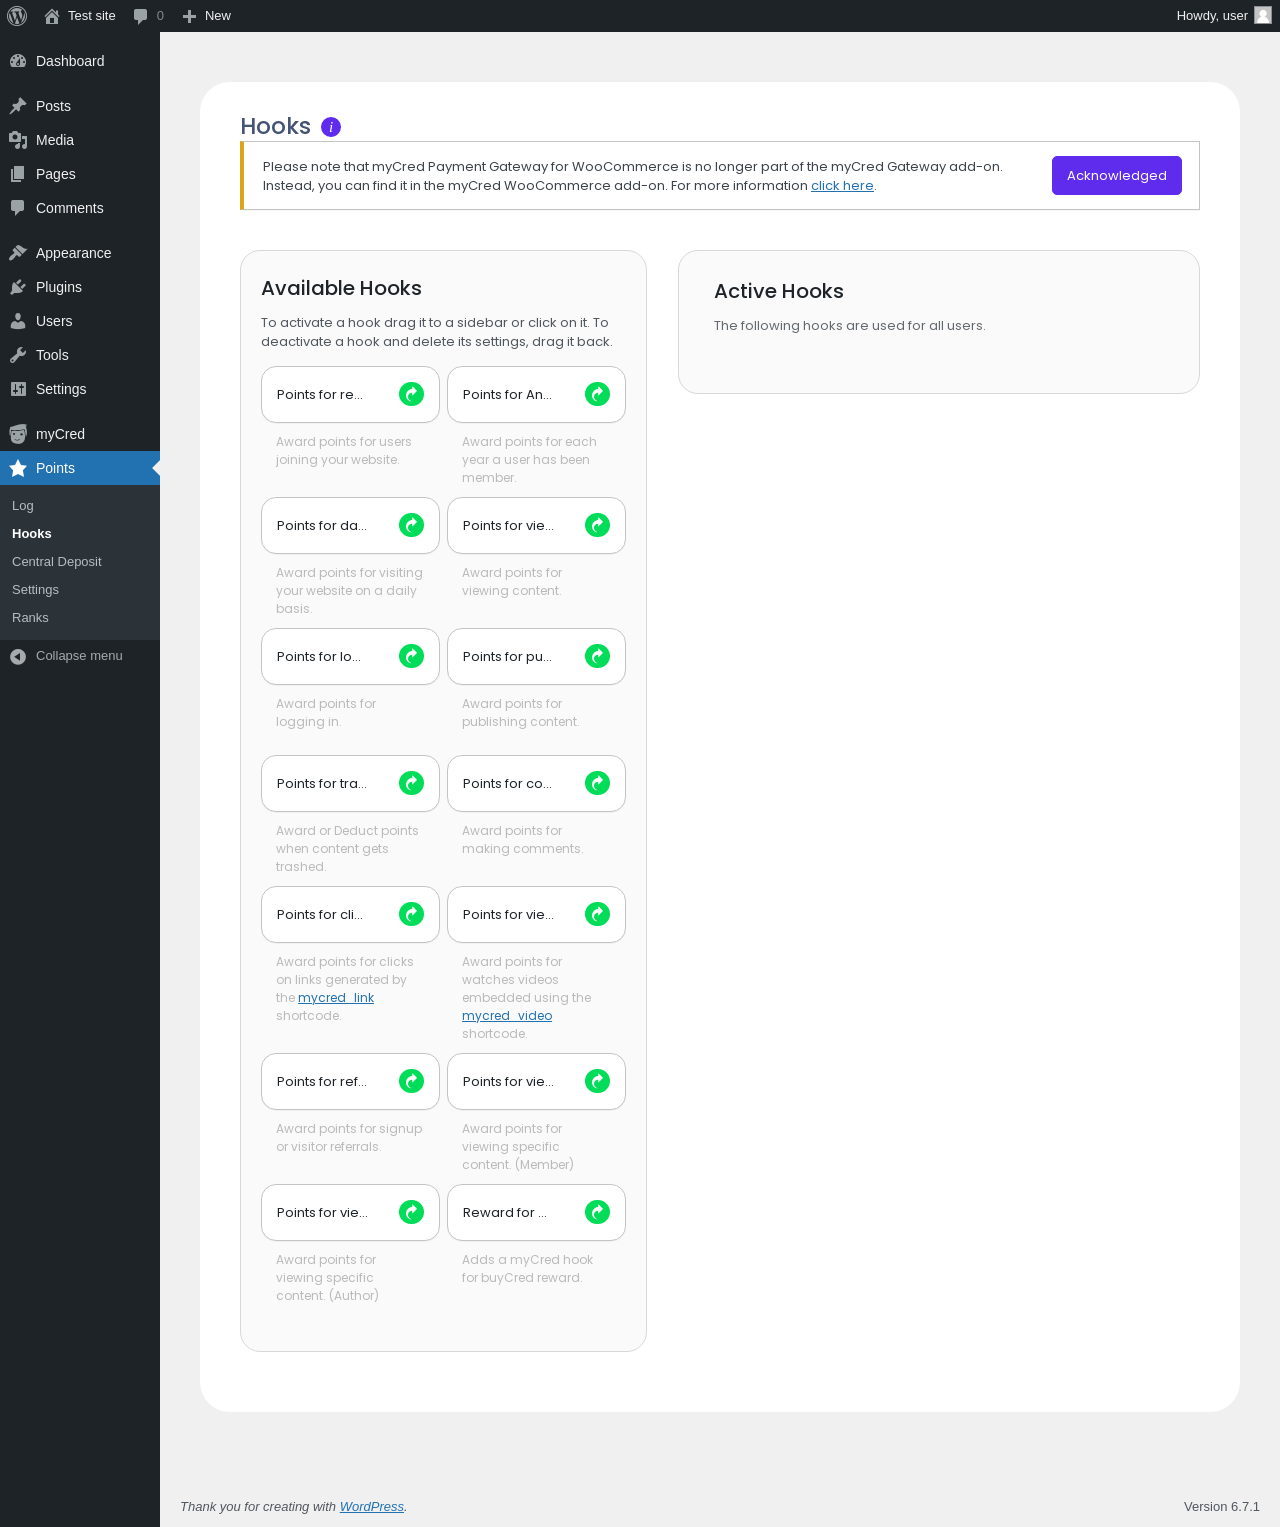Open the main Settings menu item

click(80, 389)
